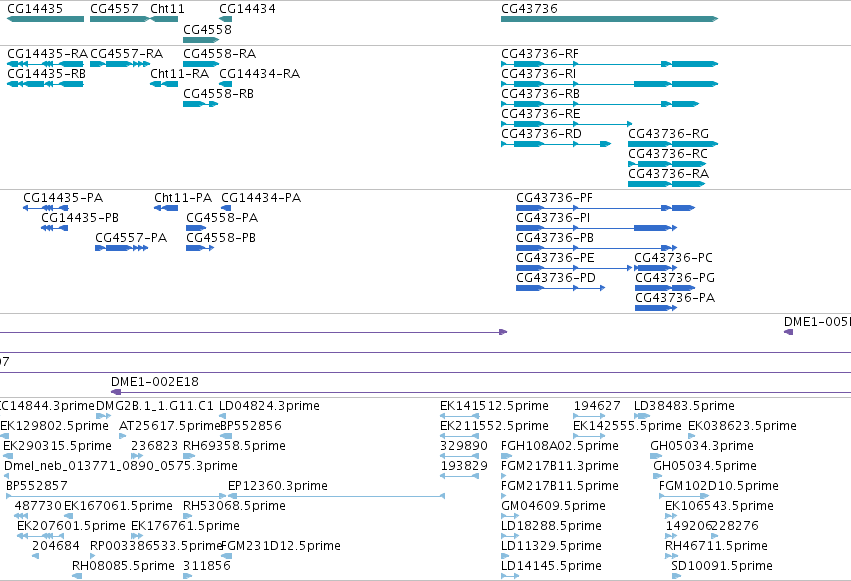This screenshot has width=851, height=581.
Task: Select transcript CG43736-RG
Action: (x=673, y=144)
